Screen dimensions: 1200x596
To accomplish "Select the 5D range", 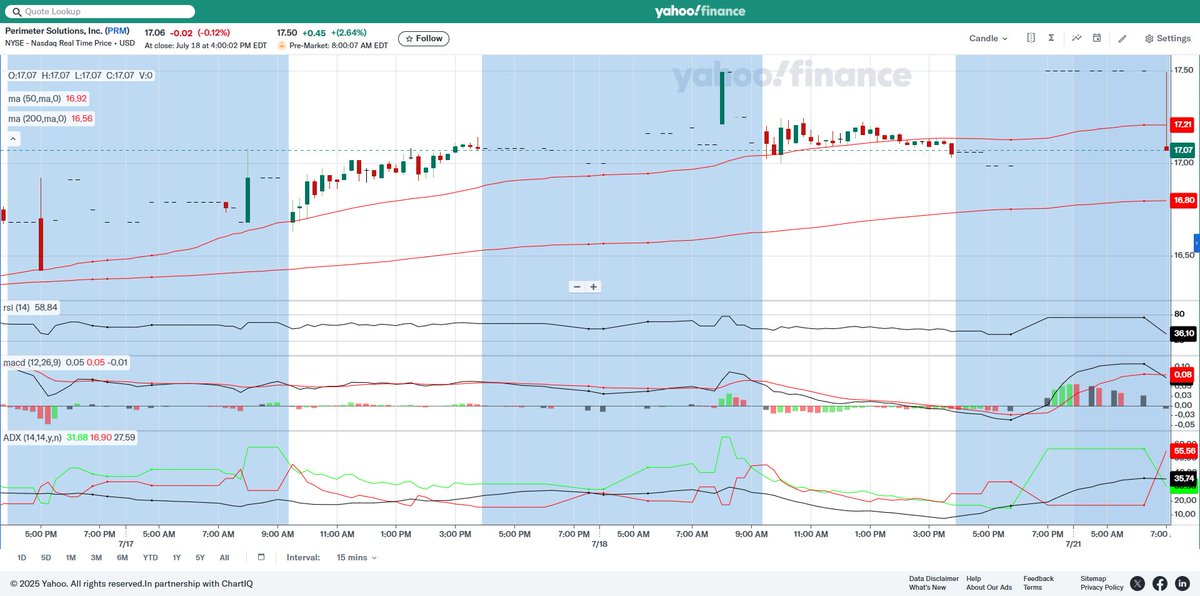I will click(46, 557).
